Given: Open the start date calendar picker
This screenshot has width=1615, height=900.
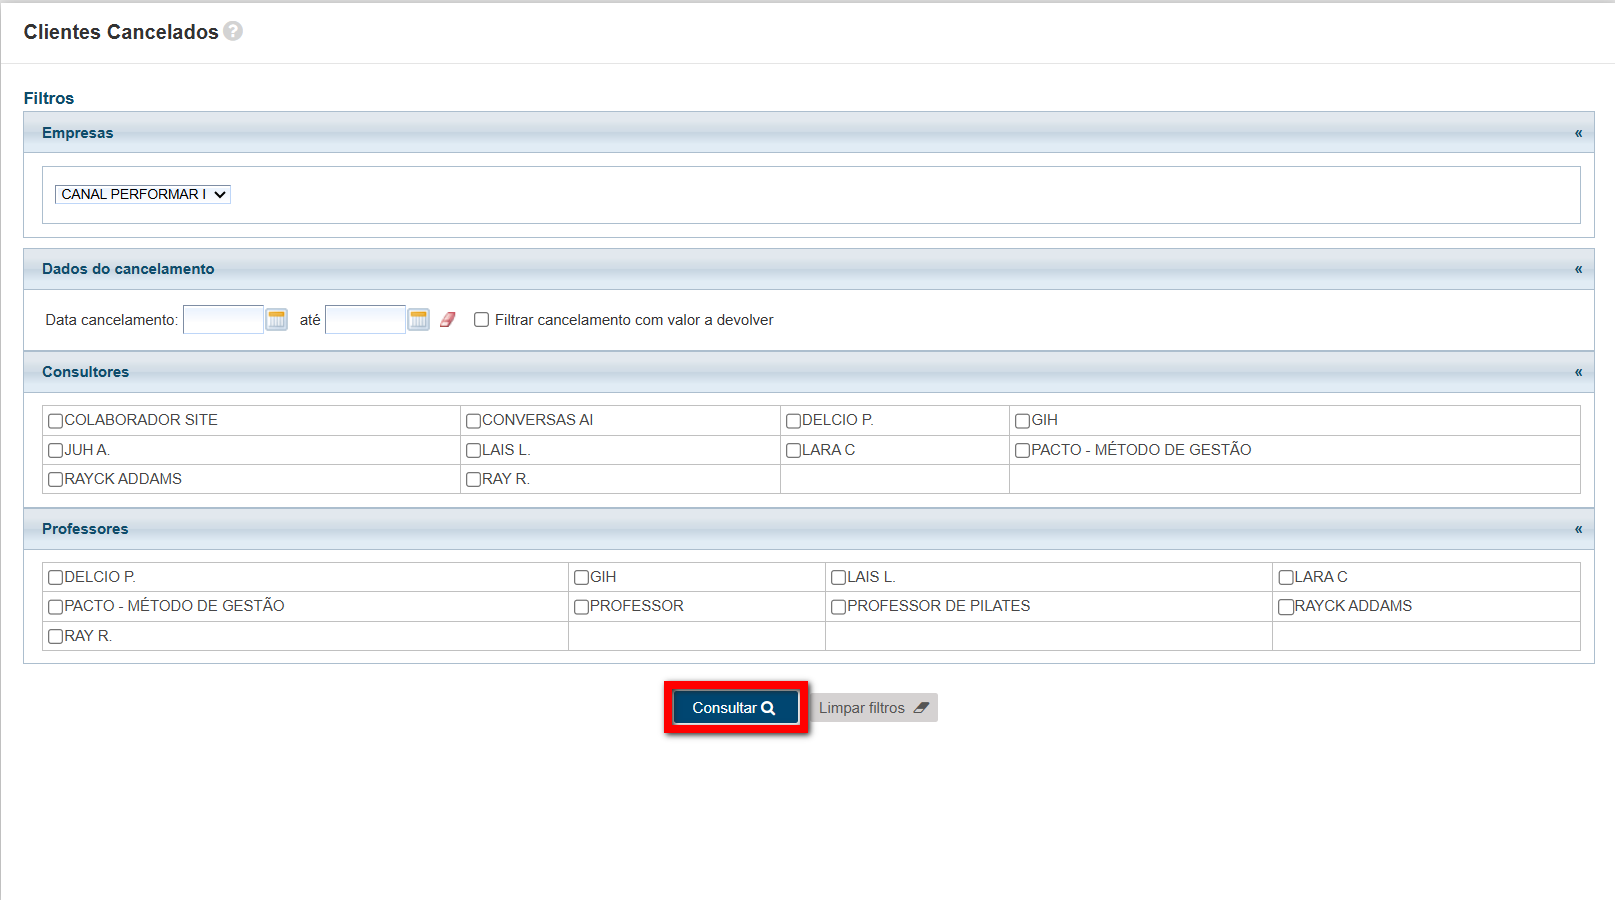Looking at the screenshot, I should [277, 319].
